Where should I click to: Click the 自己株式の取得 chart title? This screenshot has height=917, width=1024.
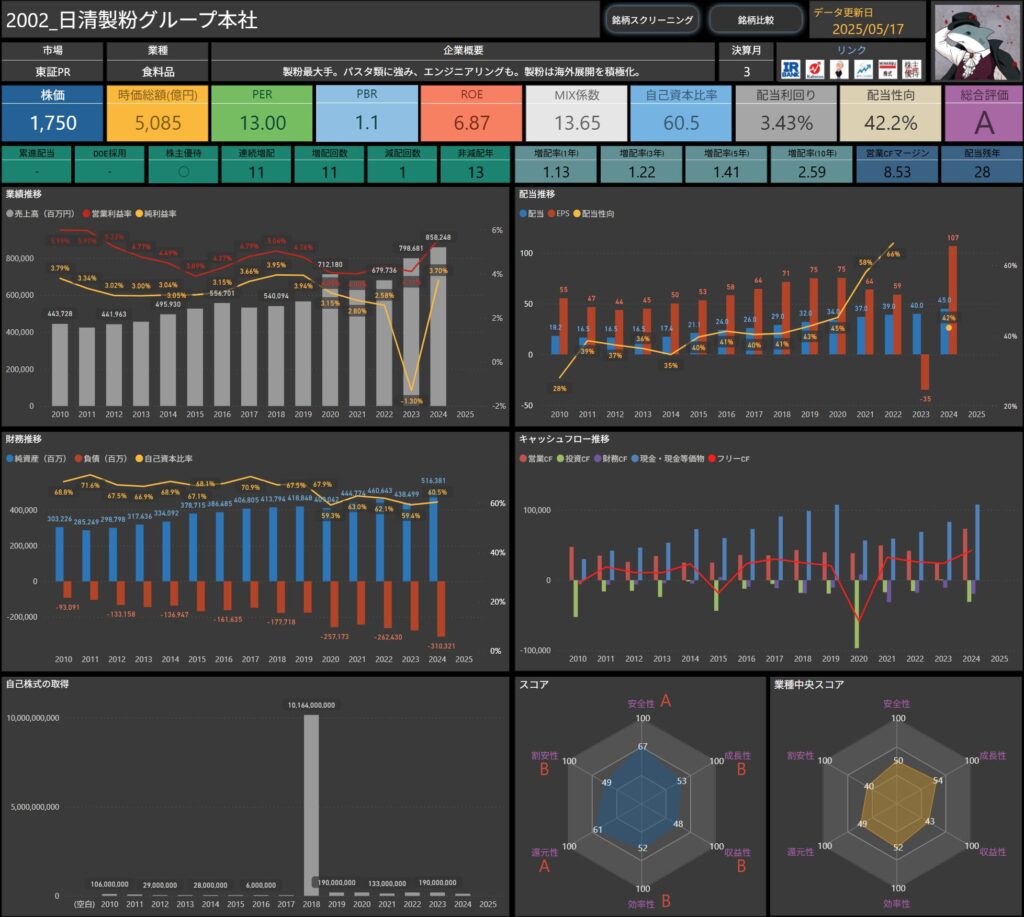click(37, 684)
